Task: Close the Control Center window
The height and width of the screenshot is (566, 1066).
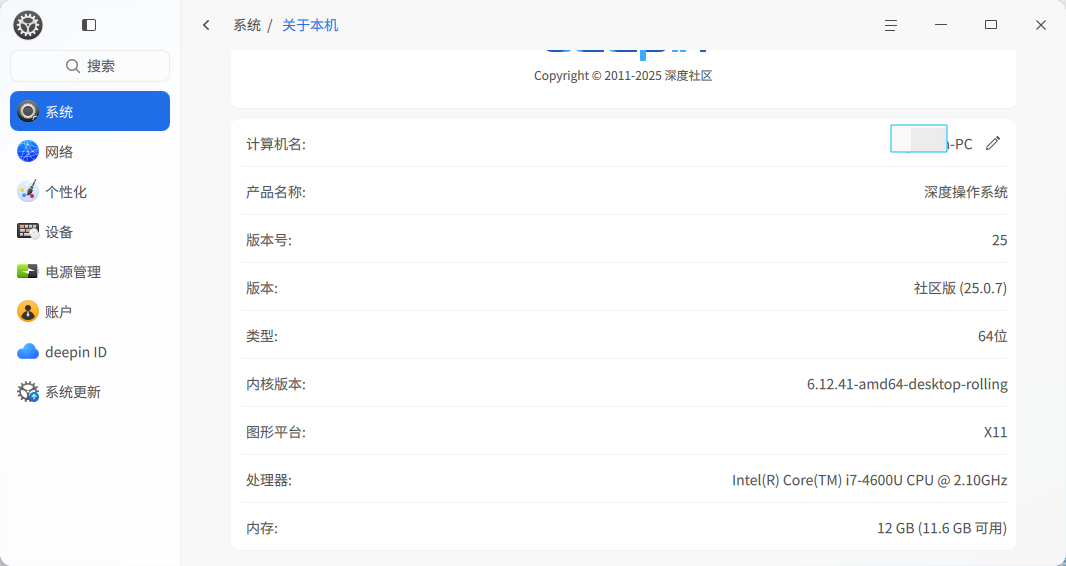Action: point(1041,25)
